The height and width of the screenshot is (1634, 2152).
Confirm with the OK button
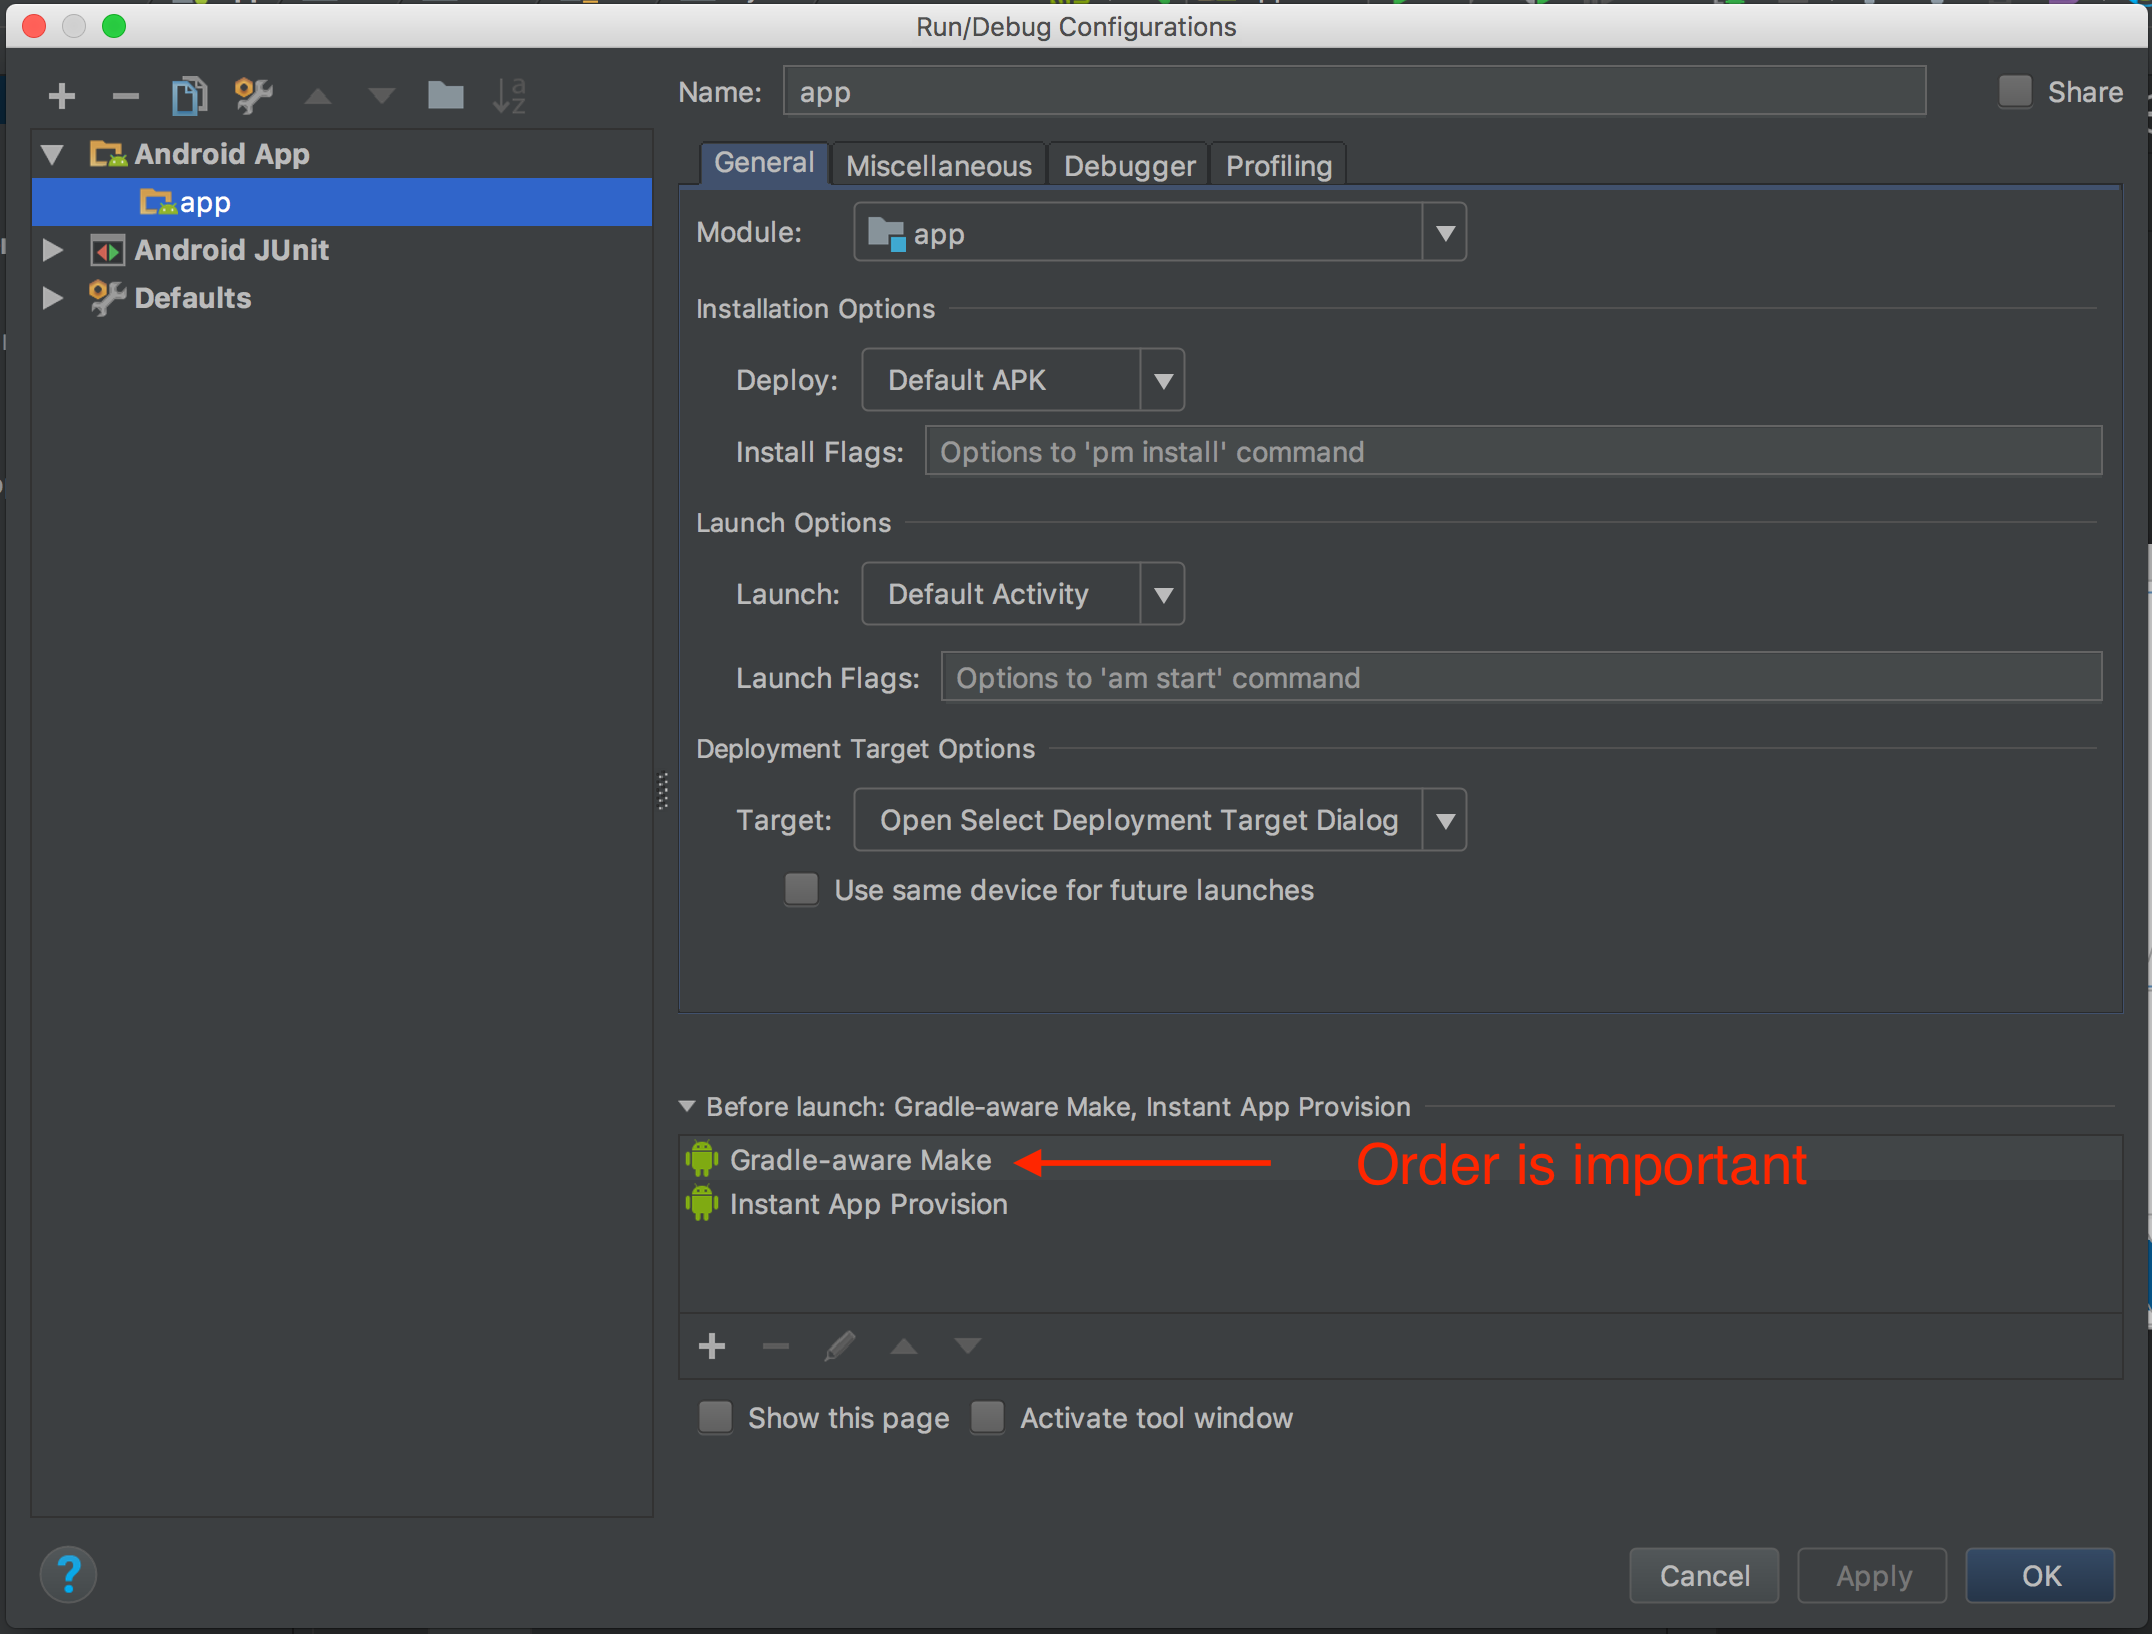coord(2041,1576)
